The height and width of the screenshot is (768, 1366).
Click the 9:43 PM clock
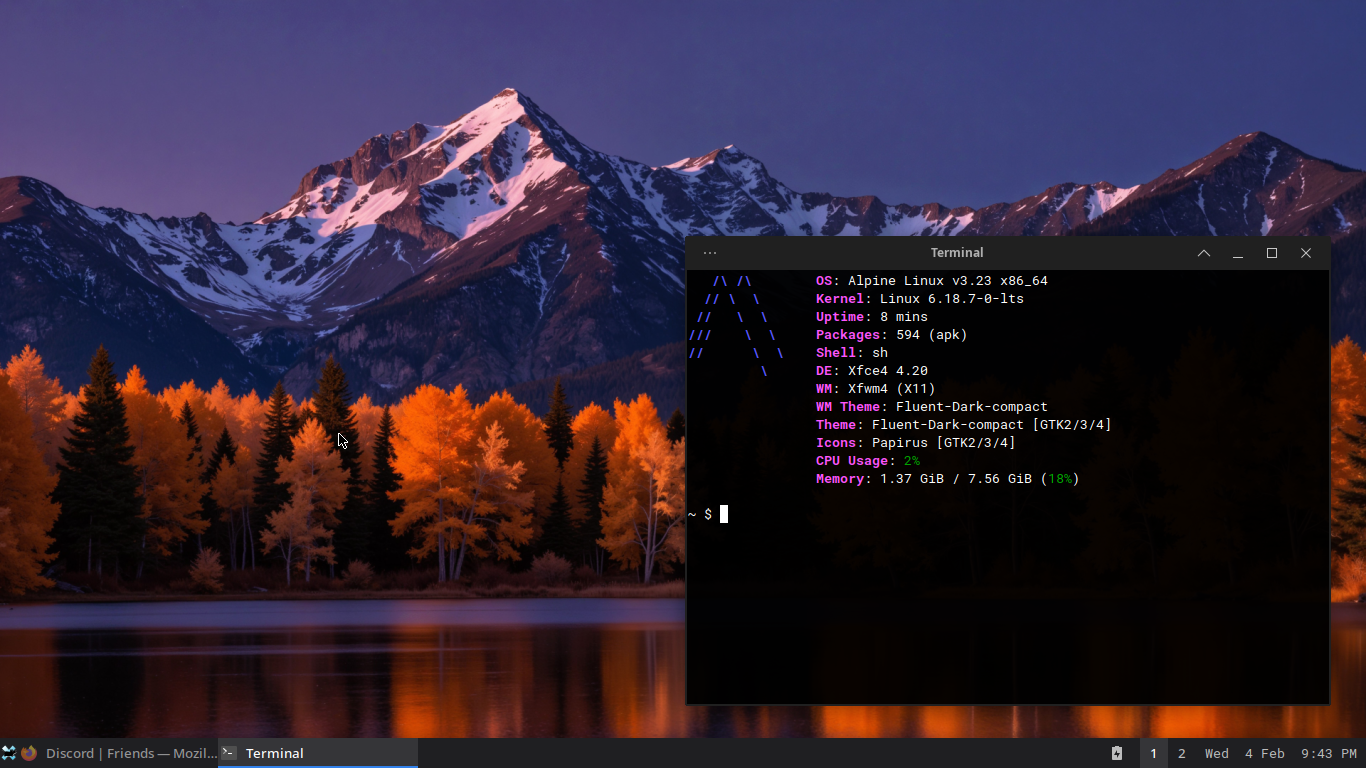pos(1329,753)
